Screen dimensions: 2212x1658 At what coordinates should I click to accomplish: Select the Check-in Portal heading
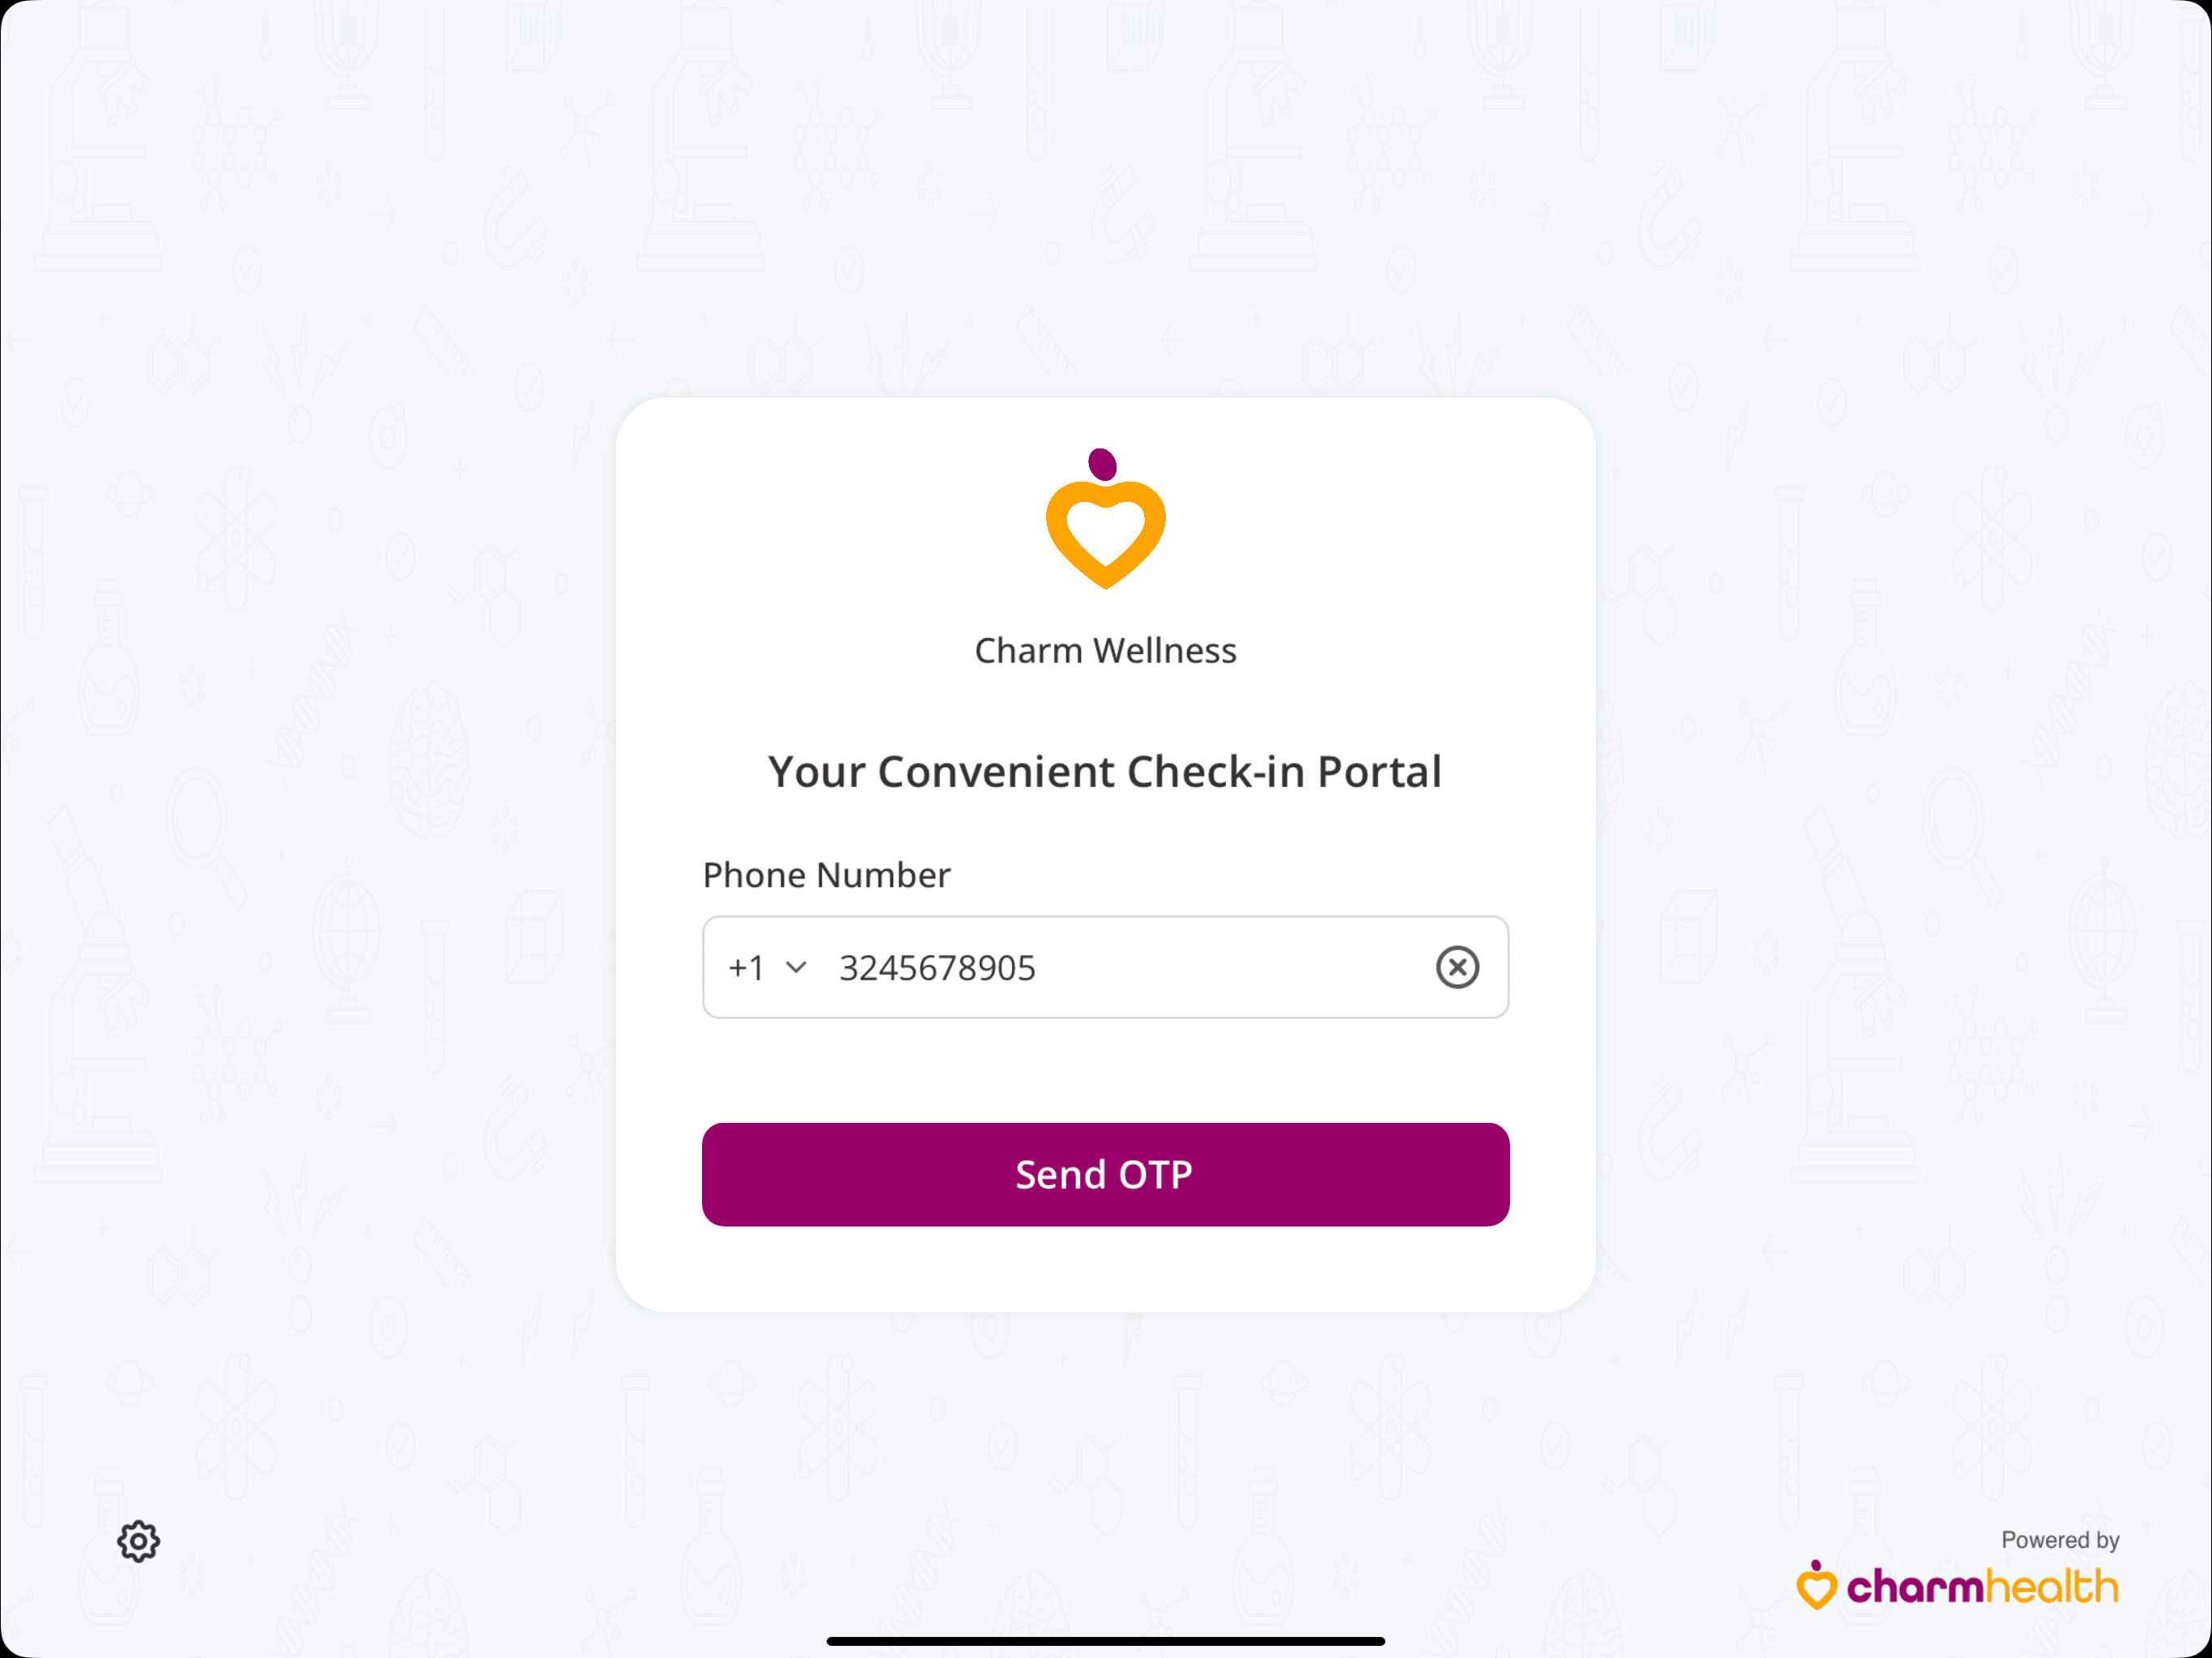[x=1104, y=771]
